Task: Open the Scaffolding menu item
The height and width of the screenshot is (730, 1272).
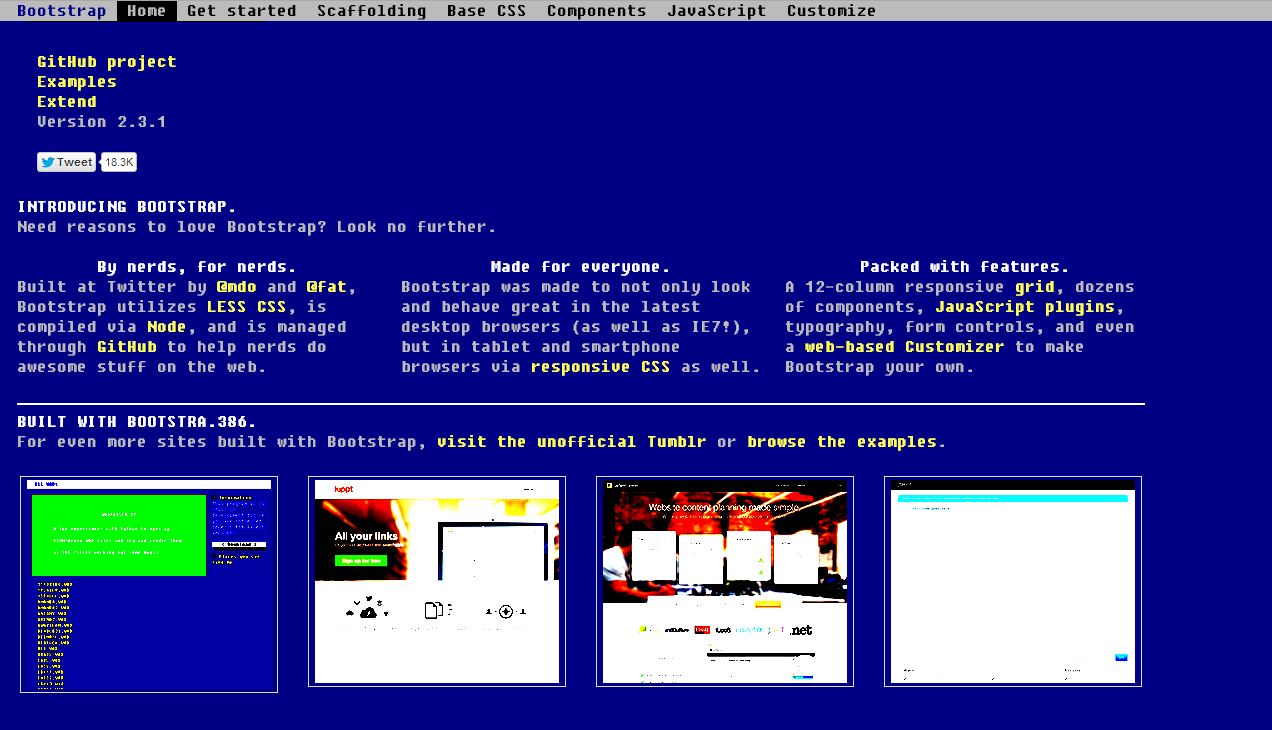Action: coord(371,11)
